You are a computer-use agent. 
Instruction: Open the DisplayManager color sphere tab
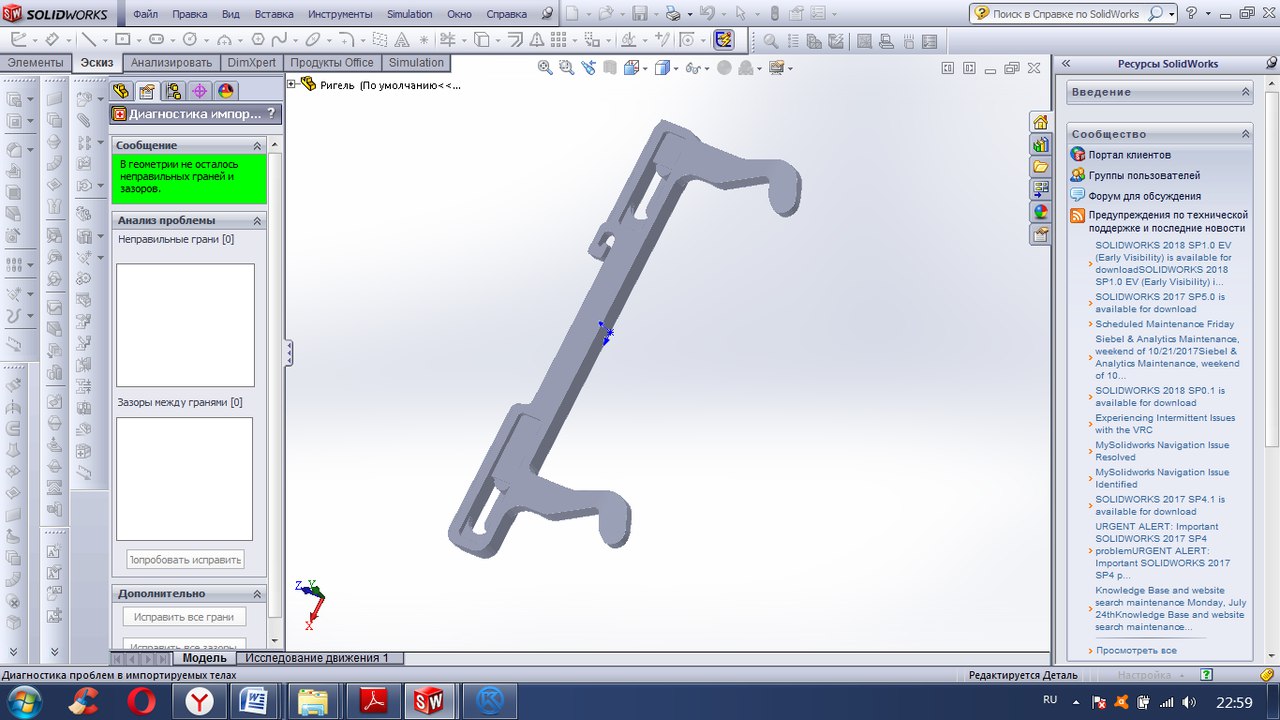(x=226, y=91)
